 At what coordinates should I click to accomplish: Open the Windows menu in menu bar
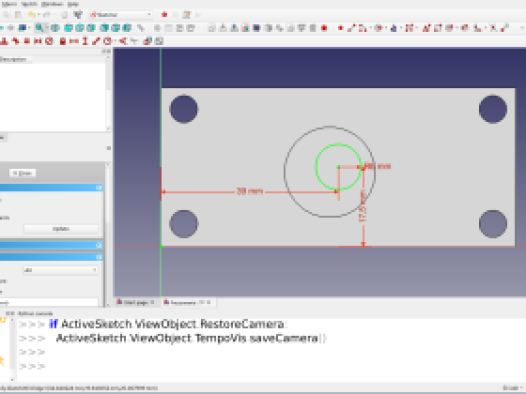(x=52, y=4)
